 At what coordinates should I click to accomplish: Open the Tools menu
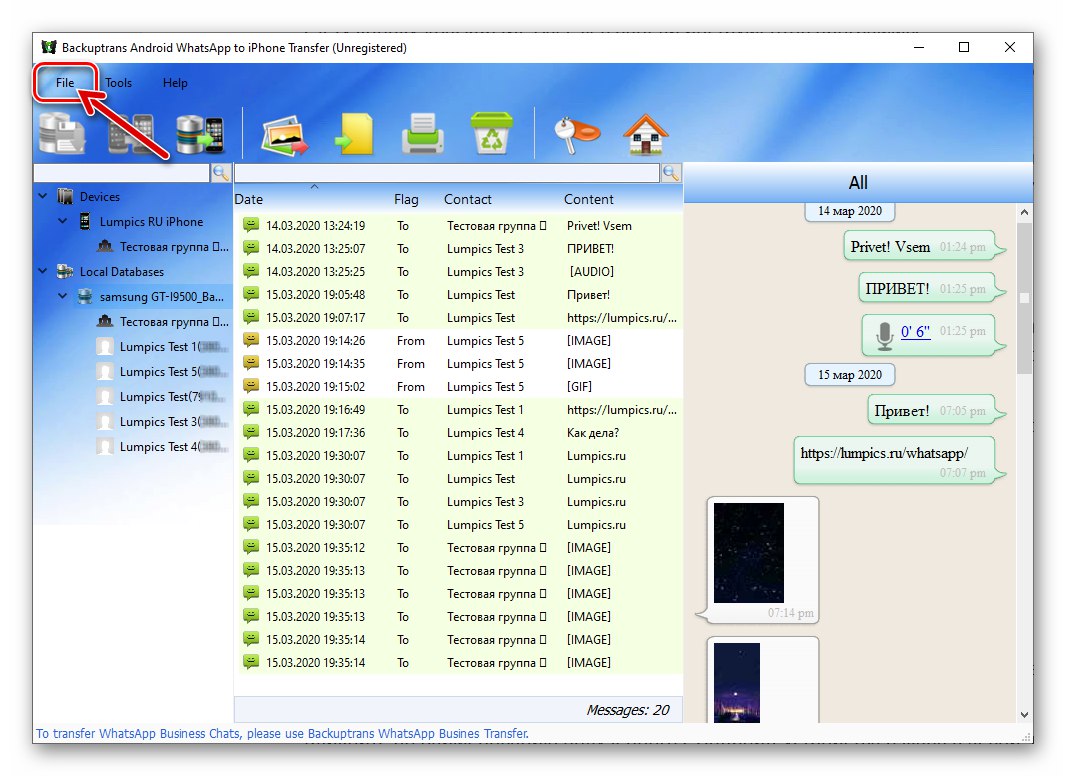click(x=118, y=82)
